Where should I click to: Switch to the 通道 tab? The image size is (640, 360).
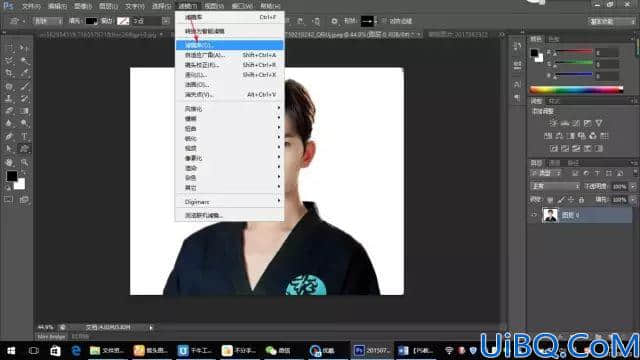point(554,163)
